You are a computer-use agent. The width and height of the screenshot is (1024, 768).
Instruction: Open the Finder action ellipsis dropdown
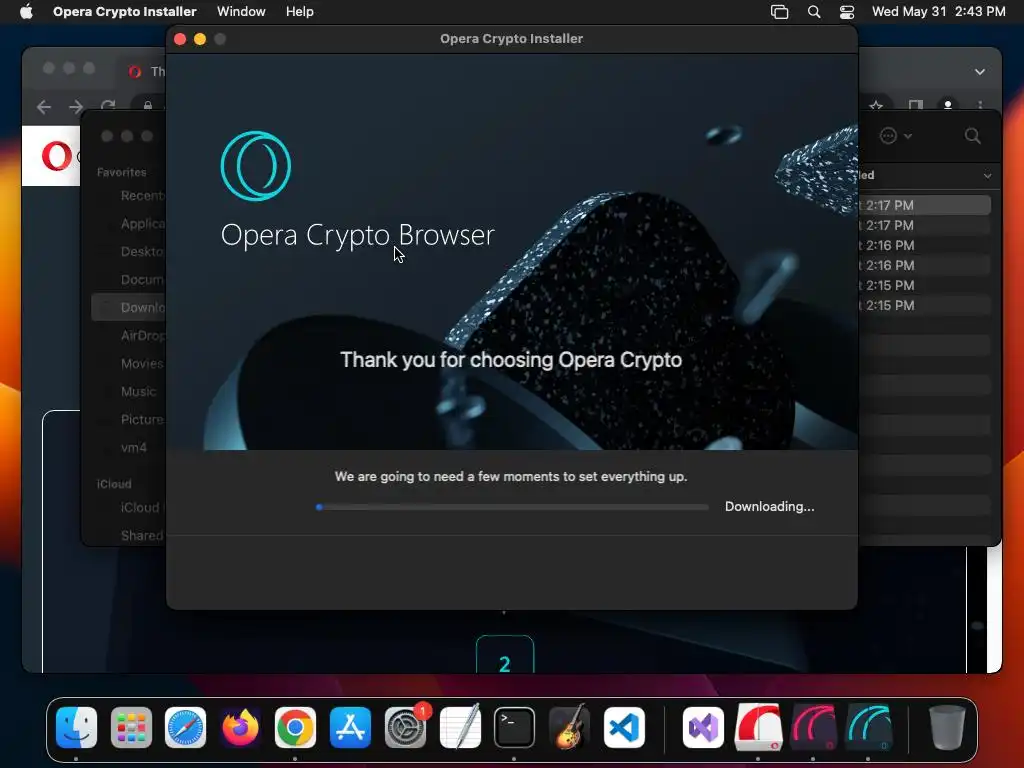(x=895, y=136)
